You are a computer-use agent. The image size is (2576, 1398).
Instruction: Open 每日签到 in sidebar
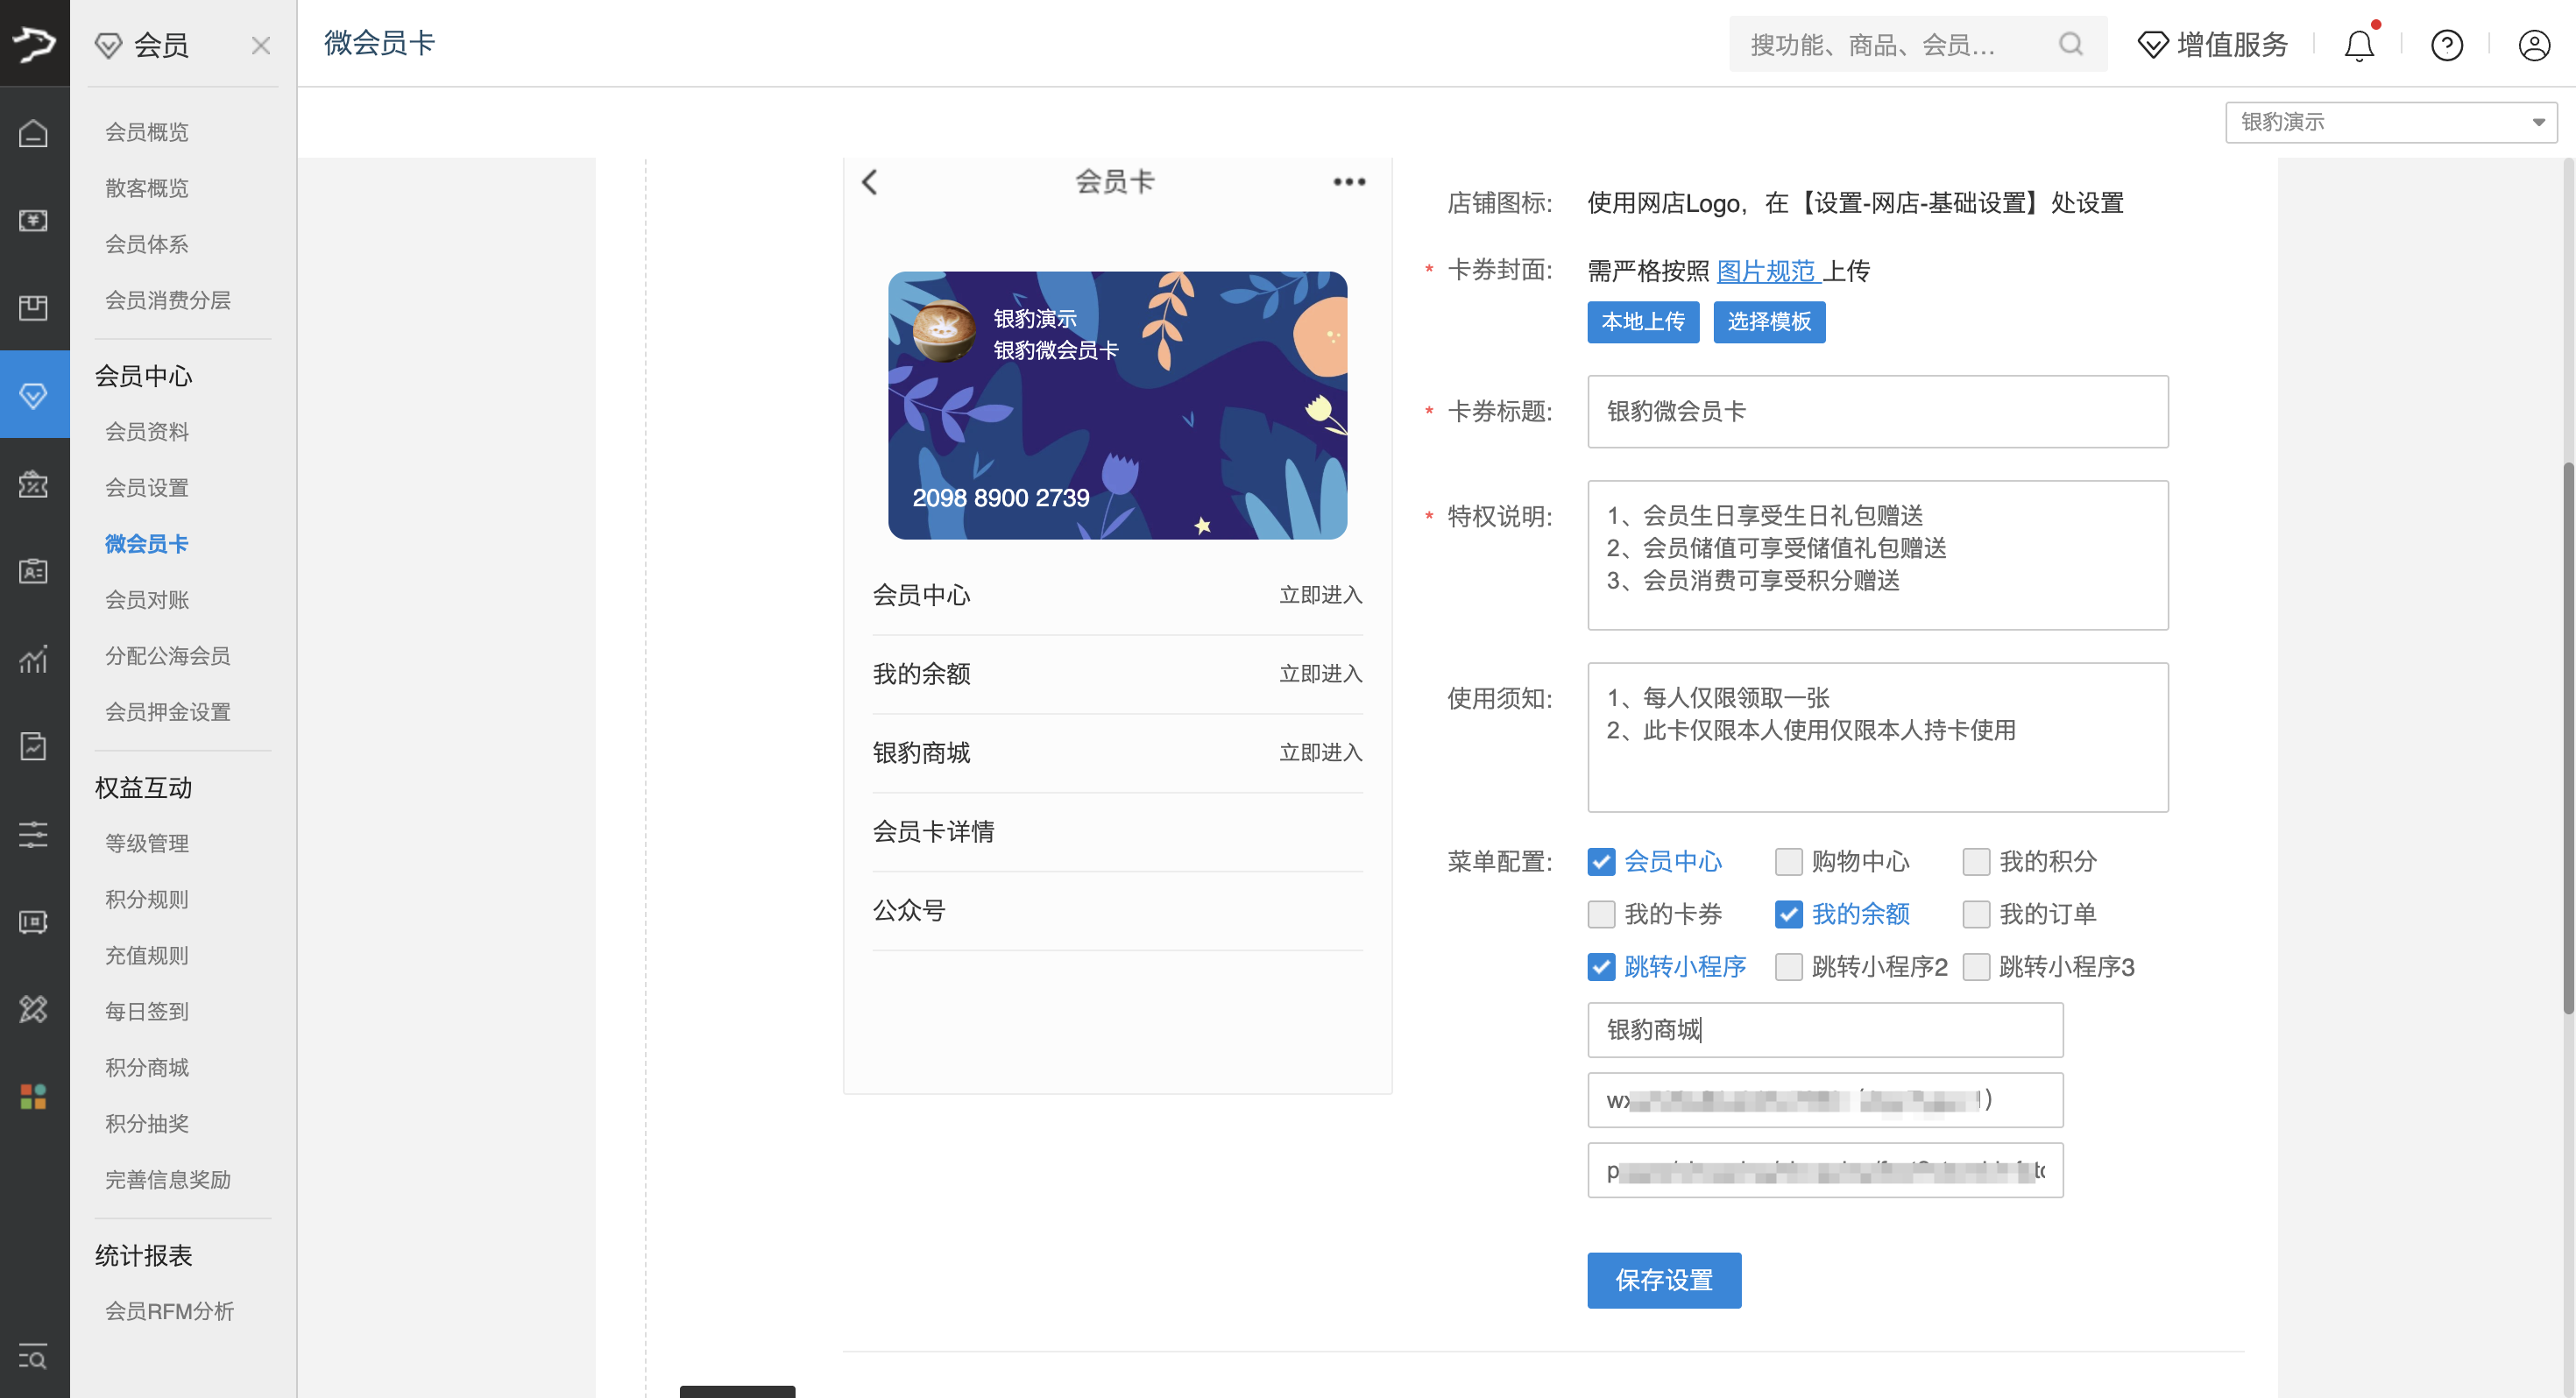tap(147, 1012)
